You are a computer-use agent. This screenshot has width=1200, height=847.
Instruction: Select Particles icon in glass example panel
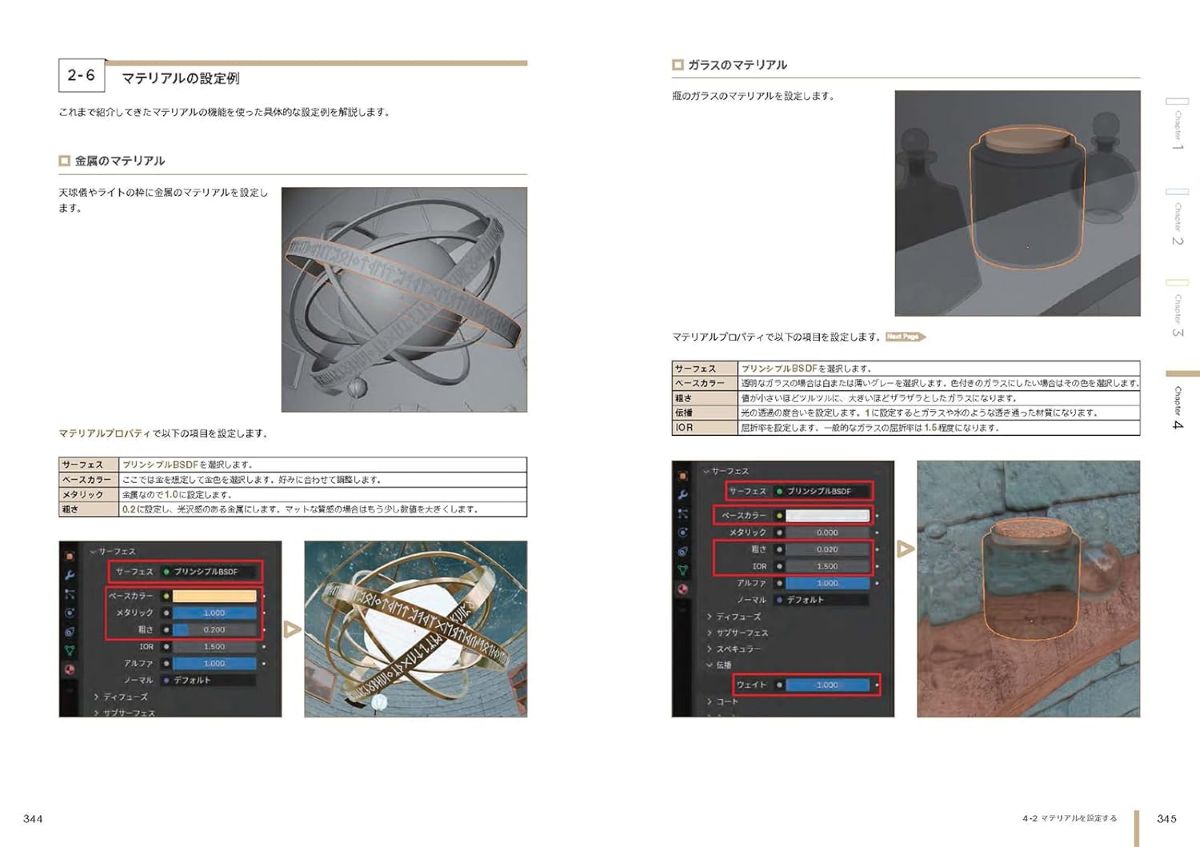click(x=683, y=513)
